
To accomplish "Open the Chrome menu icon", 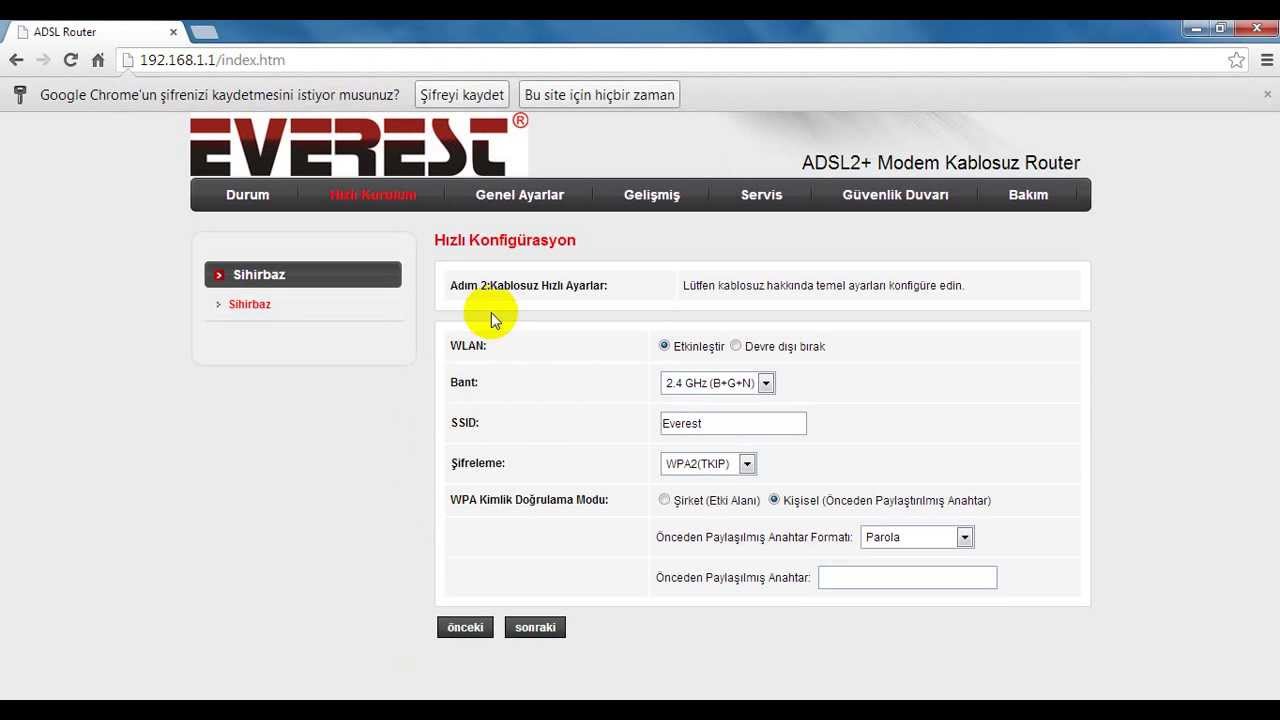I will point(1267,60).
